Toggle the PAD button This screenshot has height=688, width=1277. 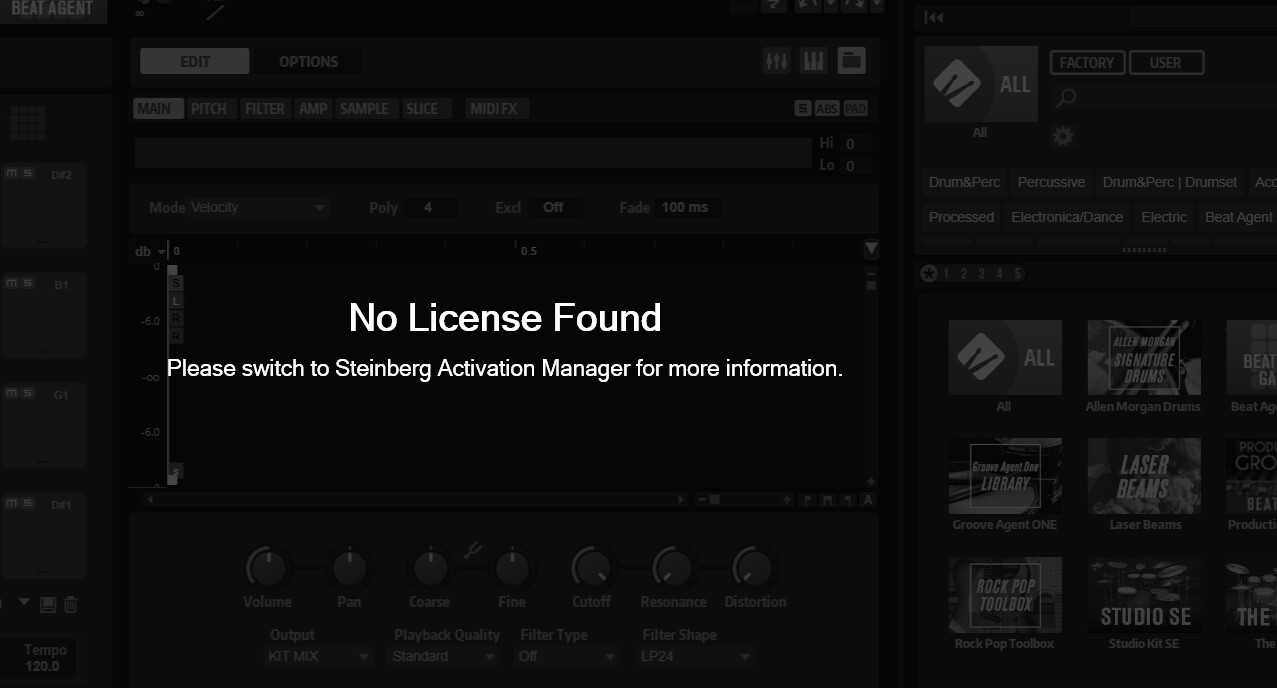[855, 109]
